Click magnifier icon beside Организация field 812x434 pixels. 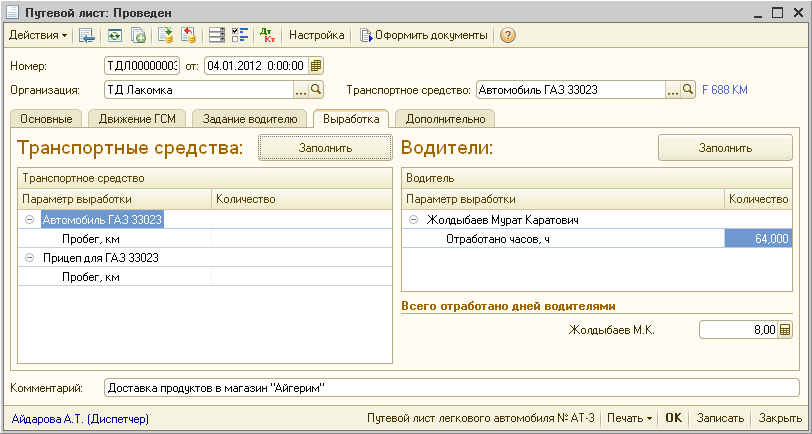click(x=316, y=90)
